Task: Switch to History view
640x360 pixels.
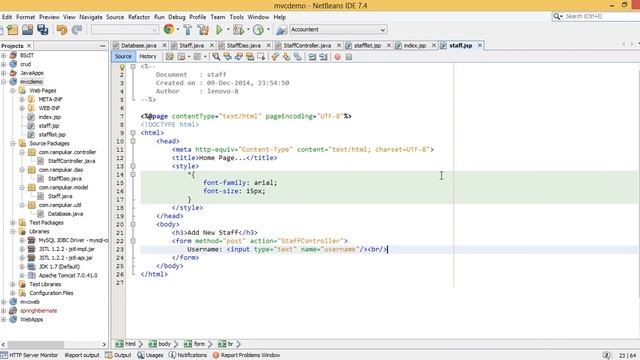Action: pos(148,56)
